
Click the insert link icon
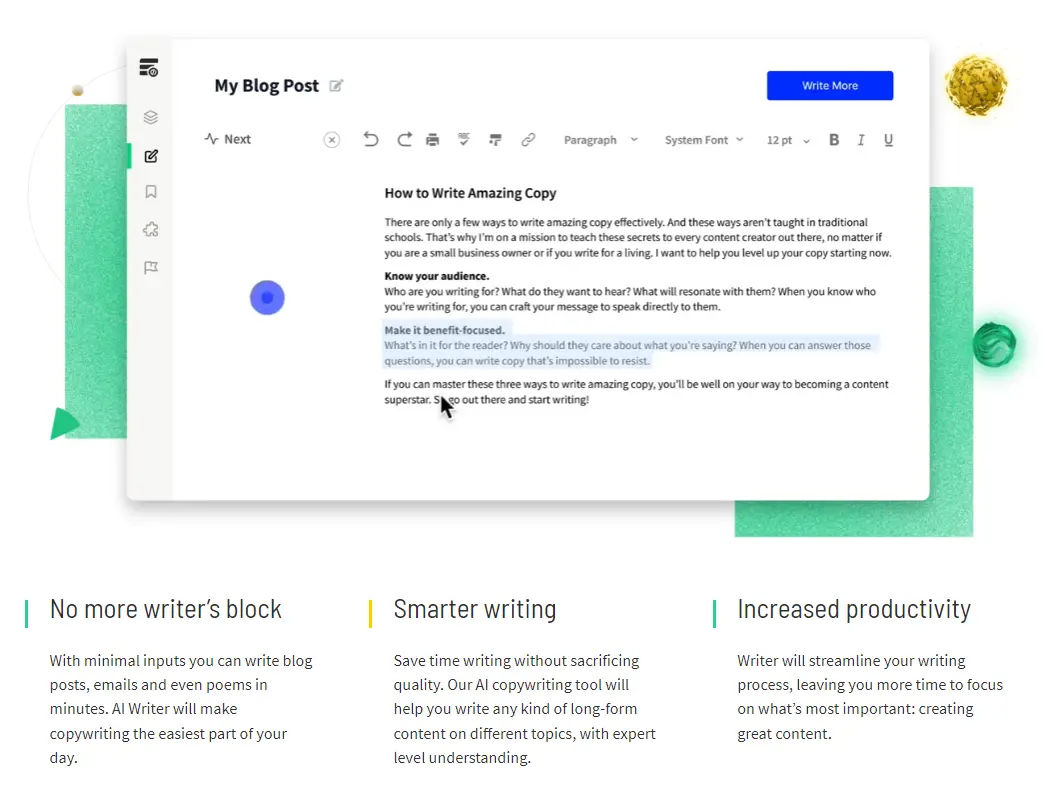[528, 139]
